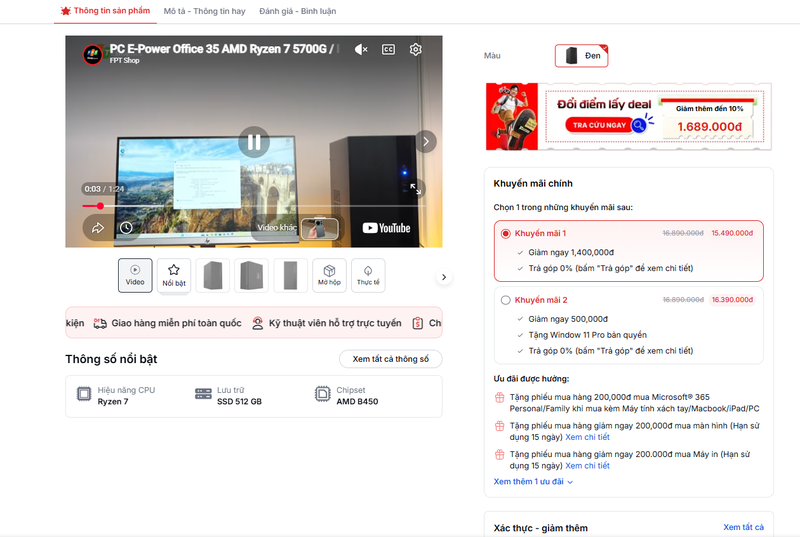Click the FPT Shop channel name
The height and width of the screenshot is (537, 800).
coord(124,61)
